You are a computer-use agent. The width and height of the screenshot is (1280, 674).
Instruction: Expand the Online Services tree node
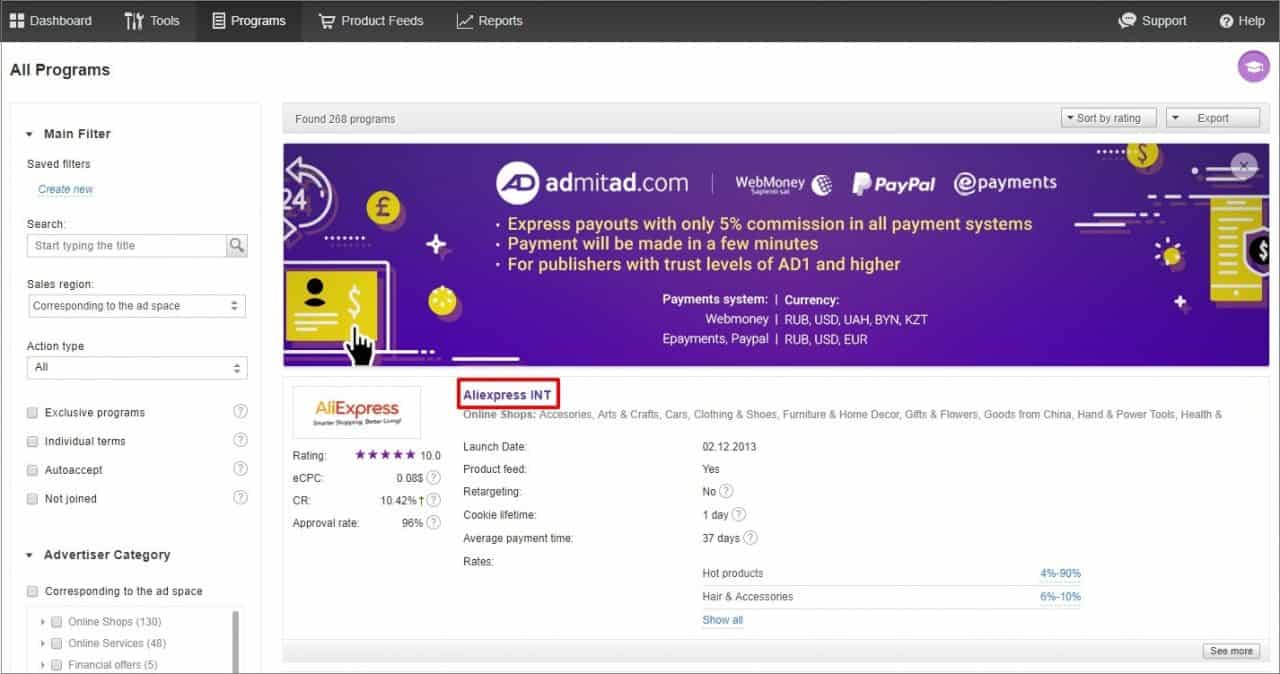[43, 643]
